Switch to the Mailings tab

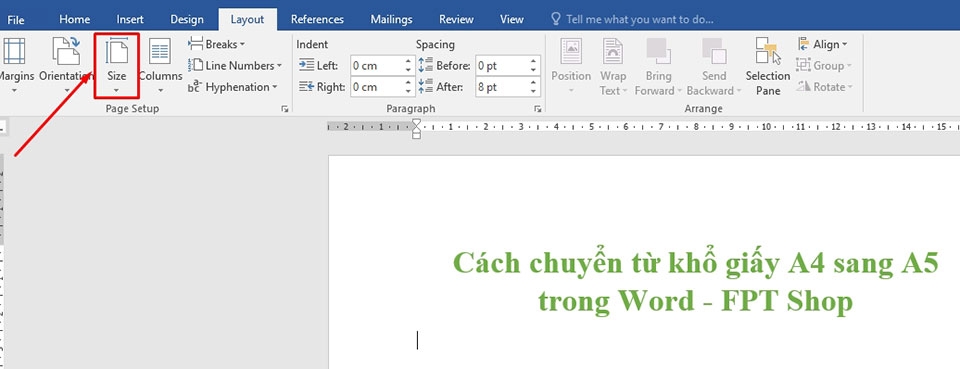tap(391, 20)
